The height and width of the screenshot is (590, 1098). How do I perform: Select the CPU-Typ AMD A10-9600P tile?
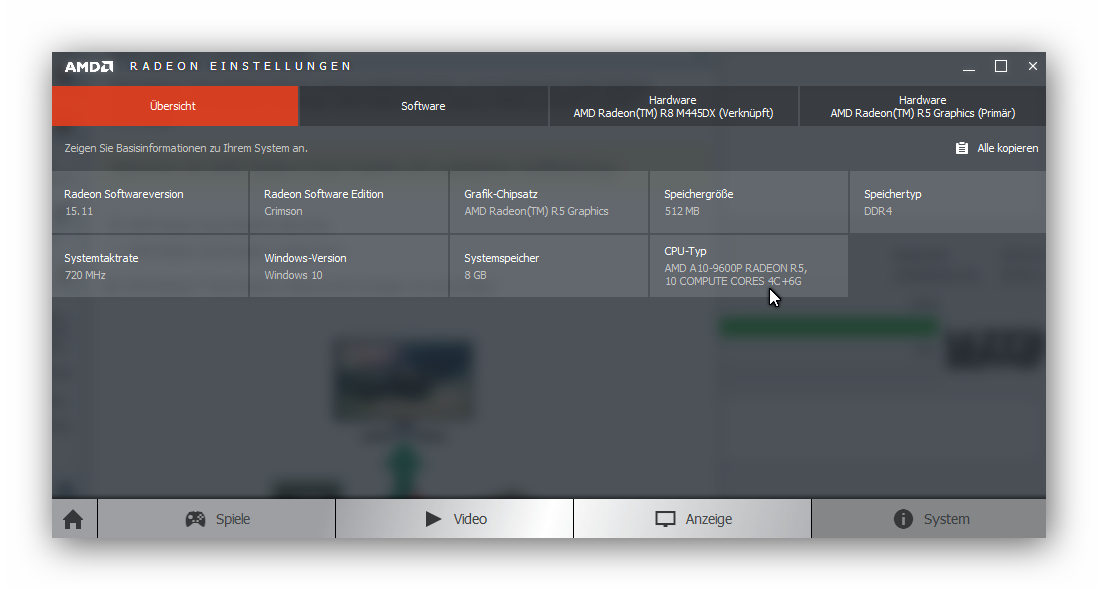pyautogui.click(x=749, y=266)
